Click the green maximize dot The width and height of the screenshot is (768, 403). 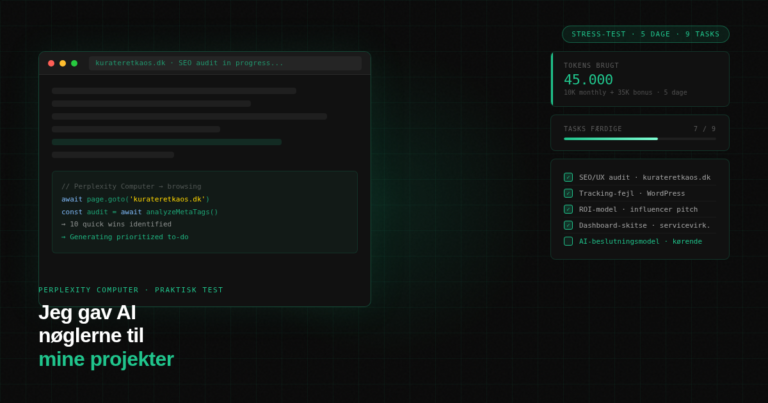(74, 63)
